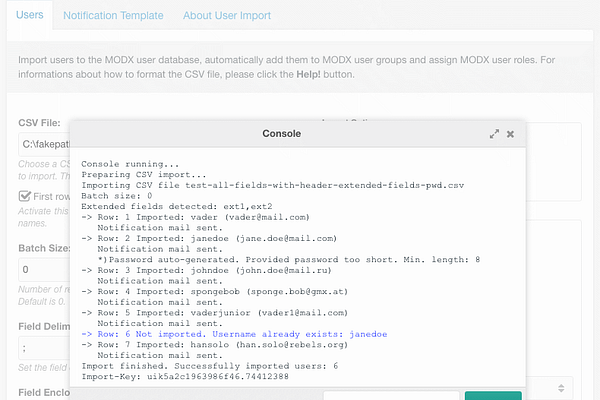Maximize the Console window with the expand icon
The image size is (600, 400).
click(494, 134)
